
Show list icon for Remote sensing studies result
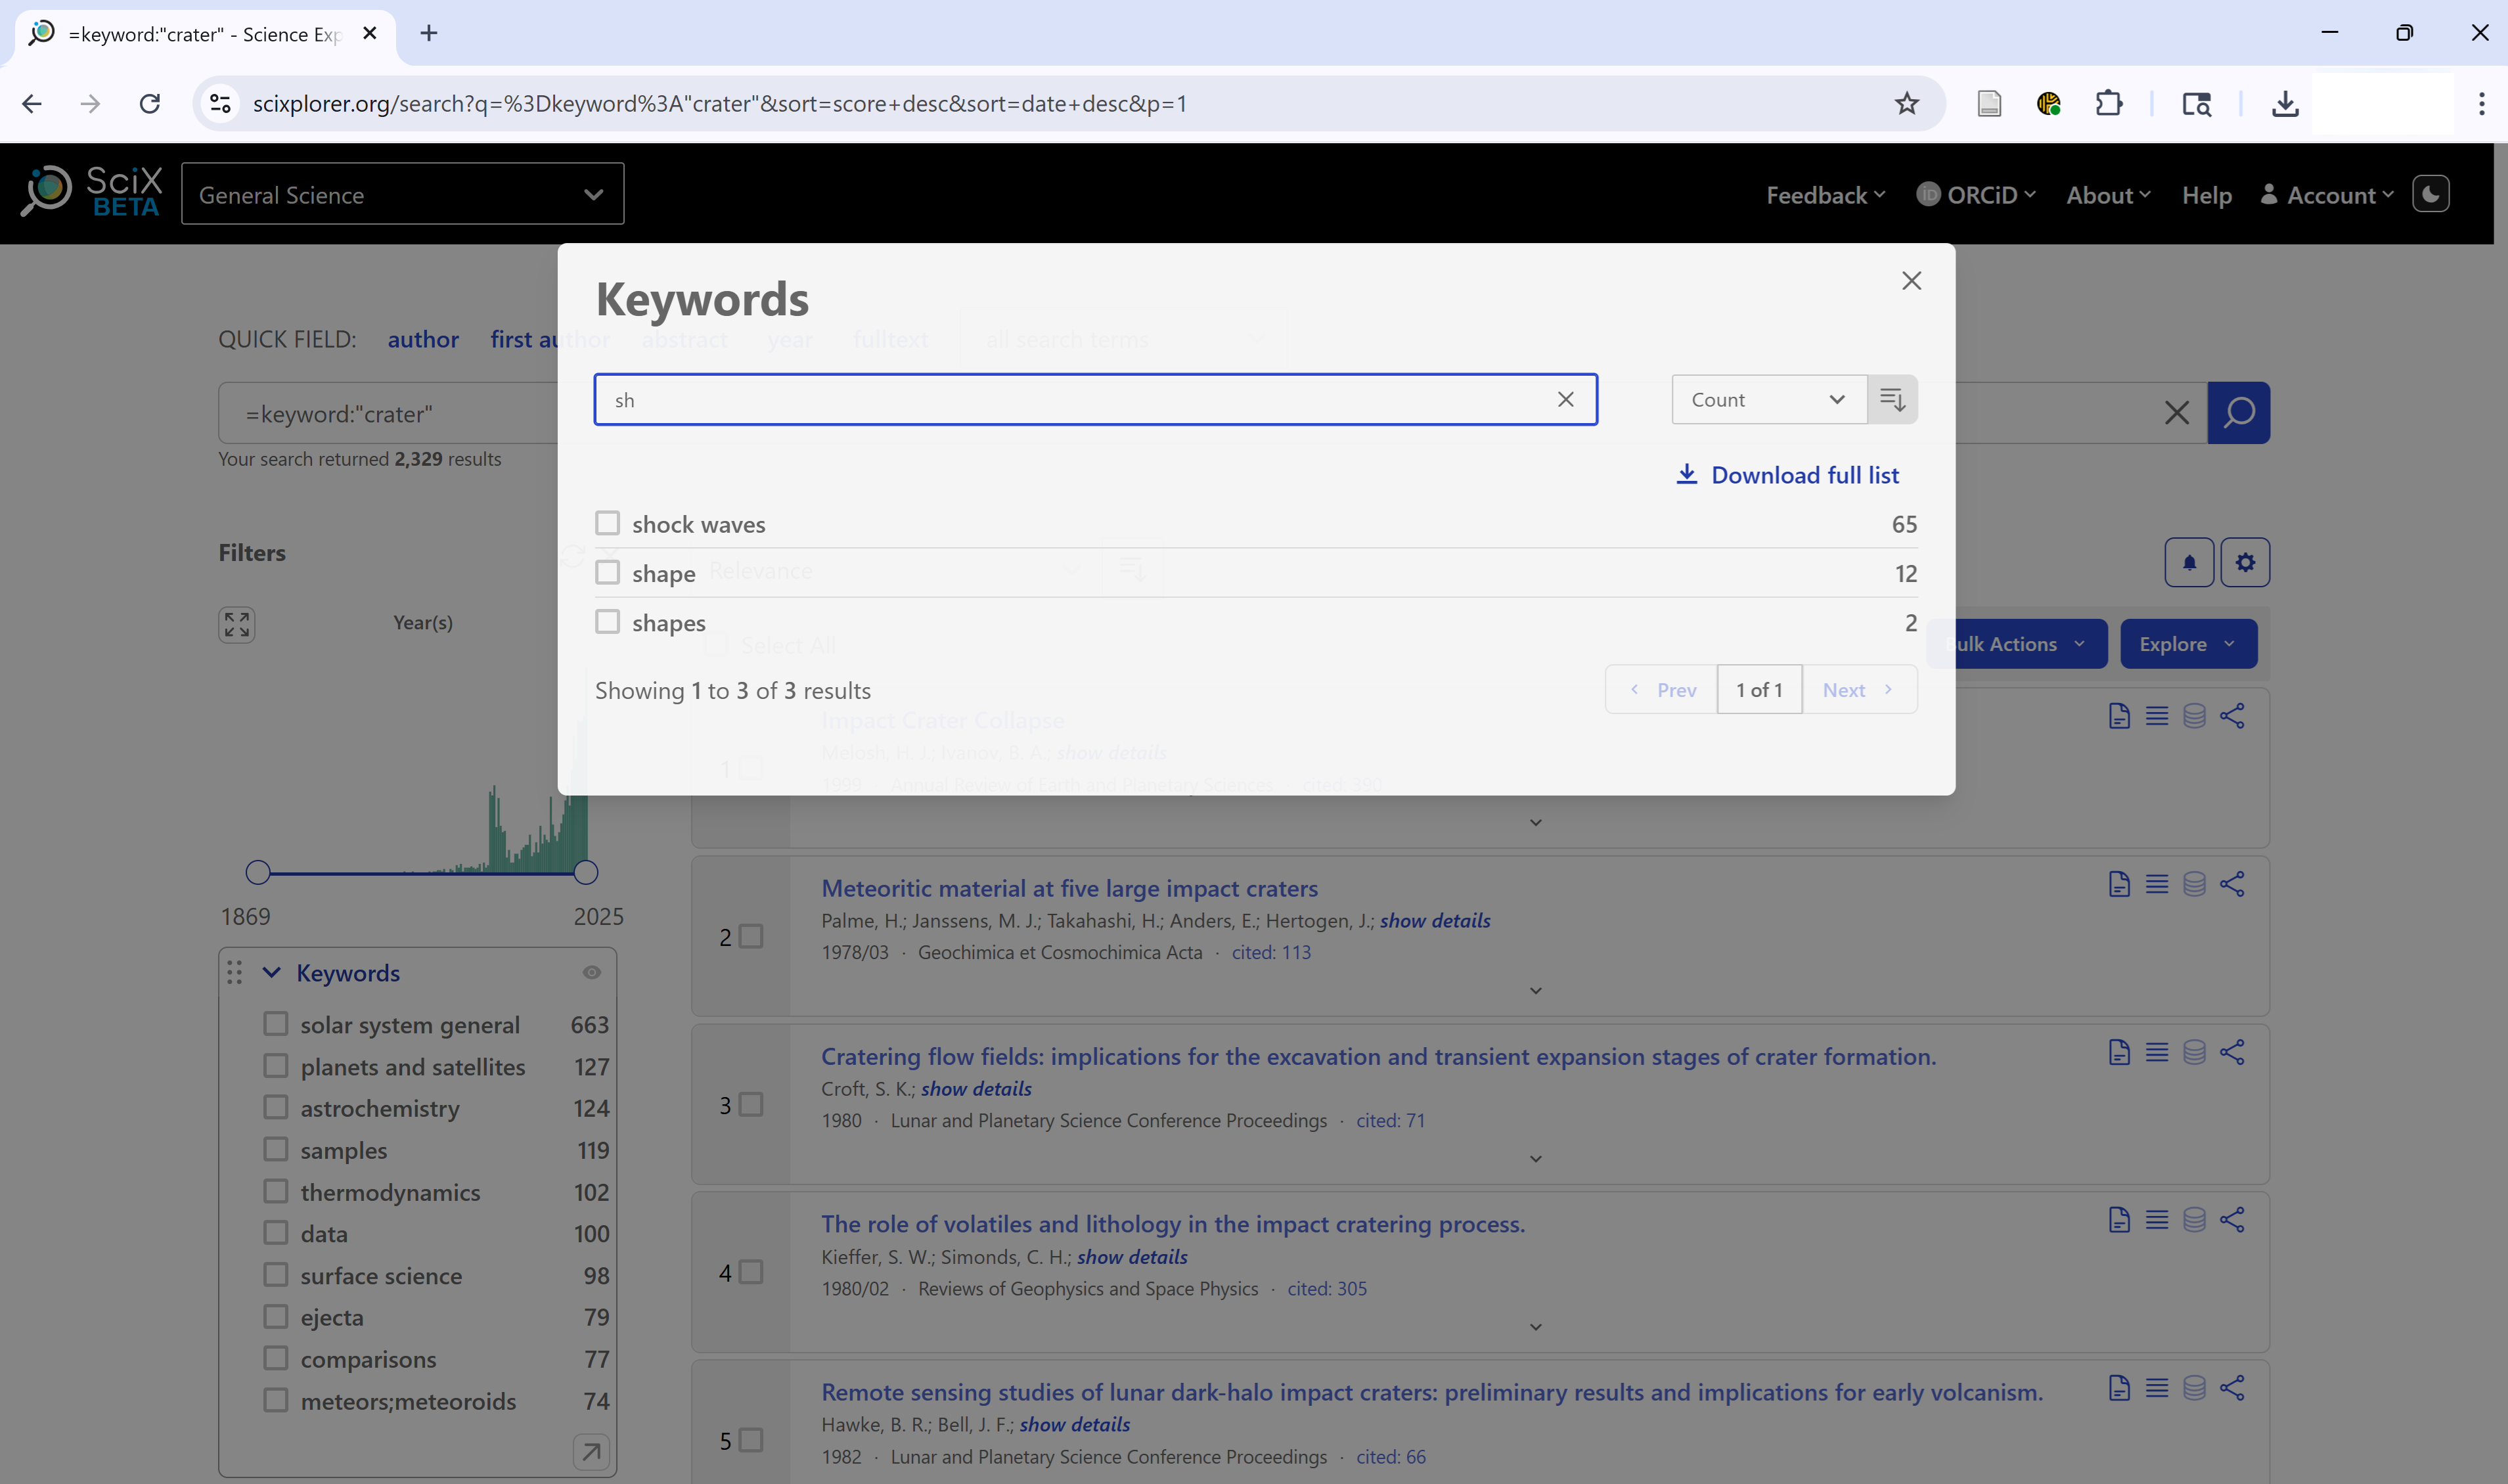coord(2156,1388)
